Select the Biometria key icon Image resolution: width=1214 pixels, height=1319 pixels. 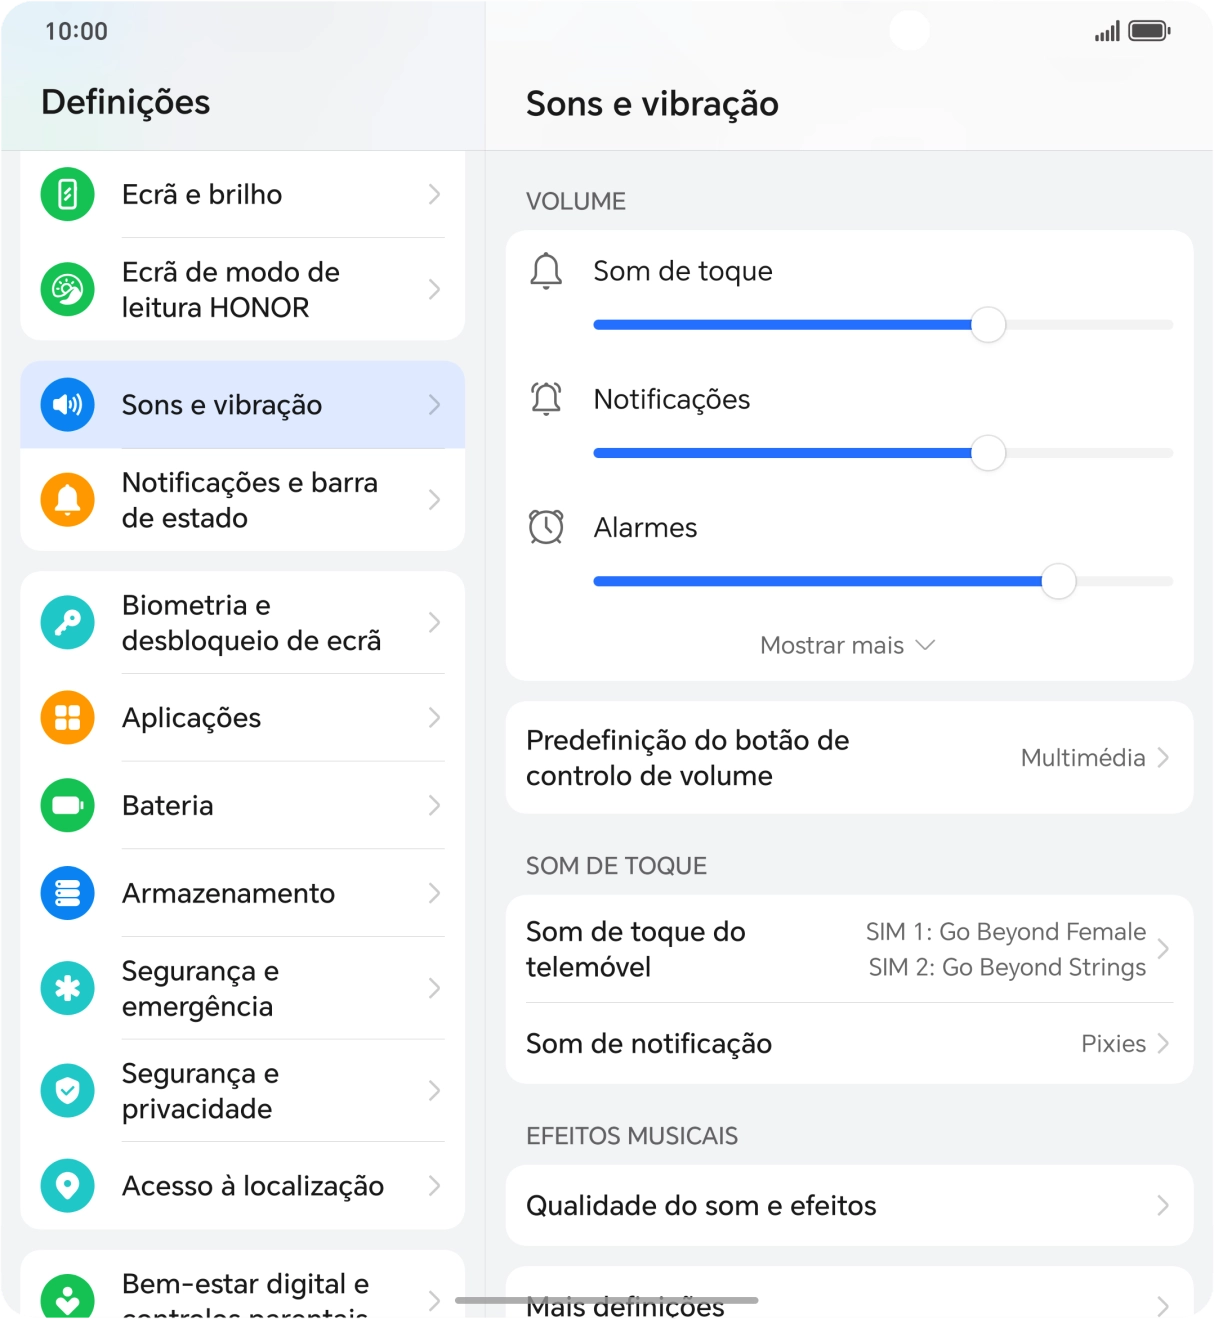[66, 622]
